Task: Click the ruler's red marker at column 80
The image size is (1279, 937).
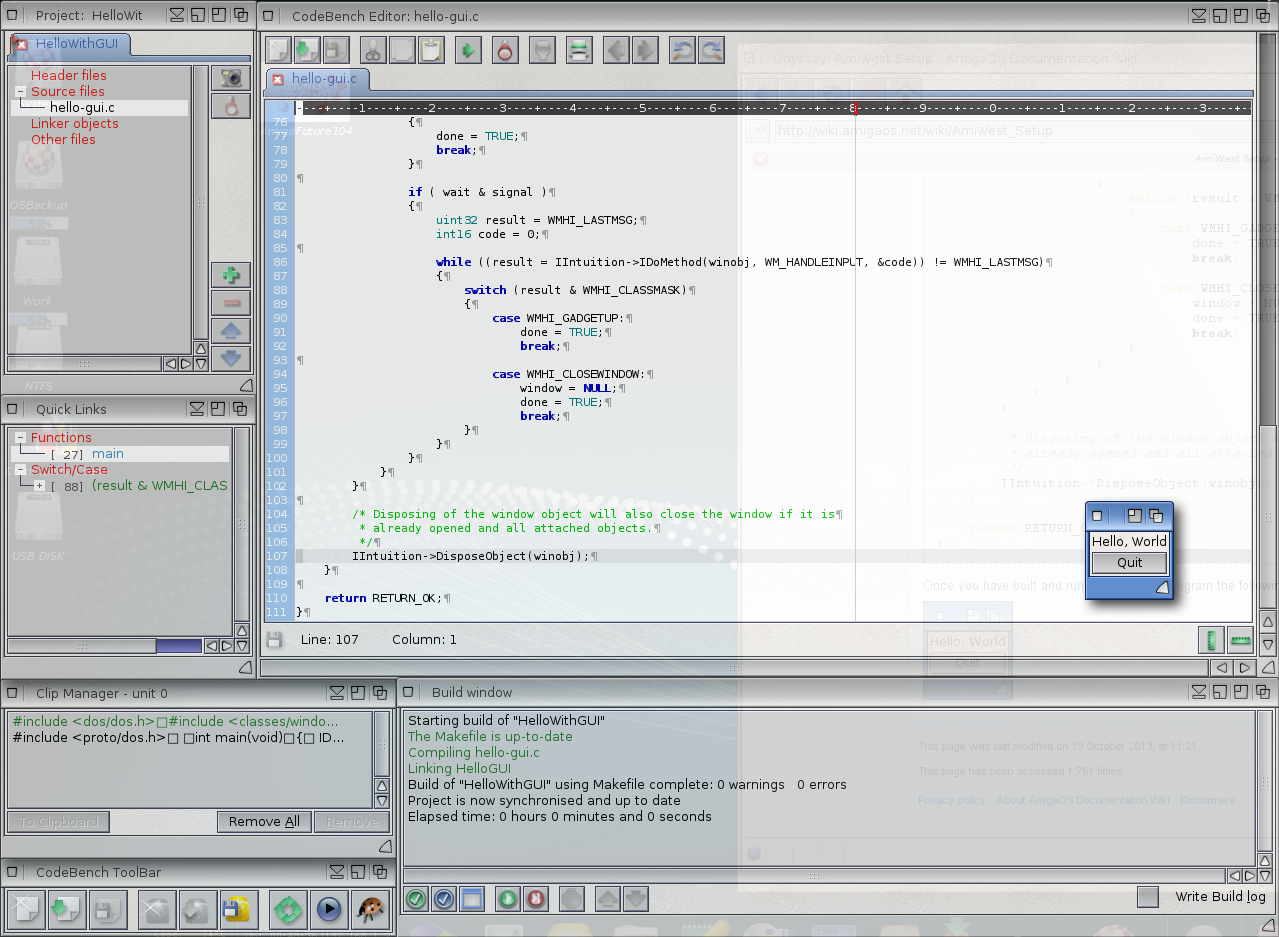Action: [854, 108]
